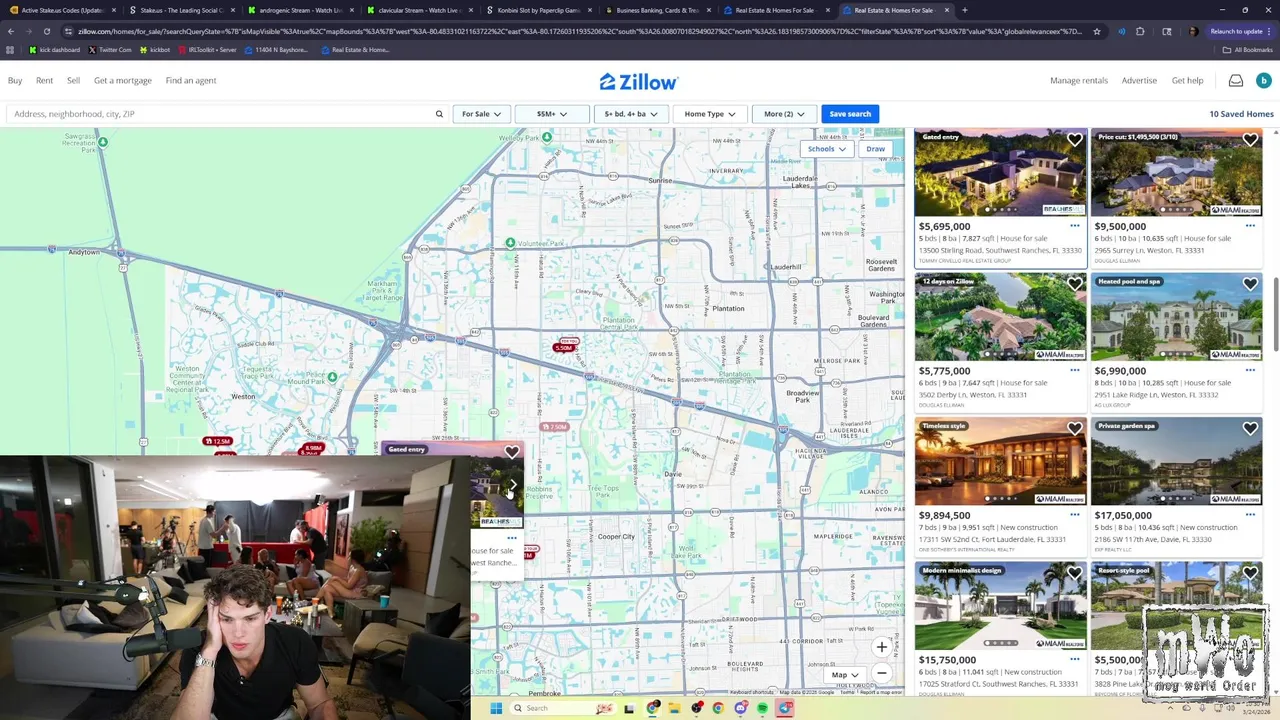Open more options for $17,050,000 listing
Viewport: 1280px width, 720px height.
click(1250, 515)
